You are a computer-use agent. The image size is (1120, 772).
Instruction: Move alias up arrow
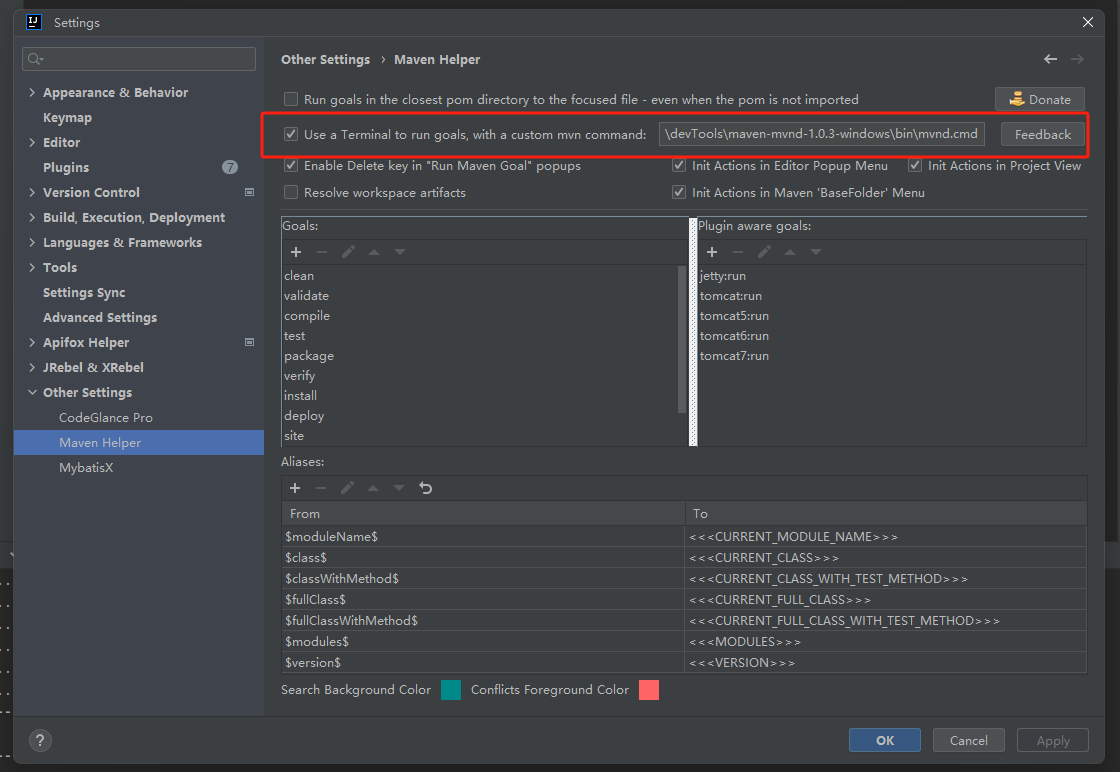(373, 488)
